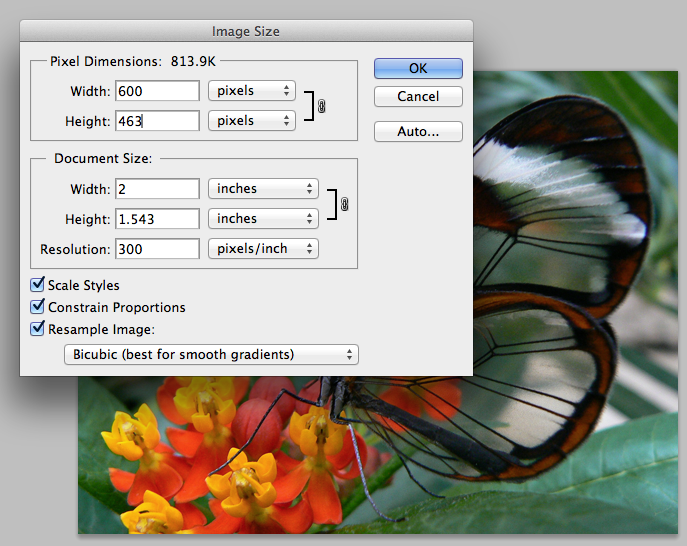687x546 pixels.
Task: Click the pixel Height field showing 463
Action: point(157,121)
